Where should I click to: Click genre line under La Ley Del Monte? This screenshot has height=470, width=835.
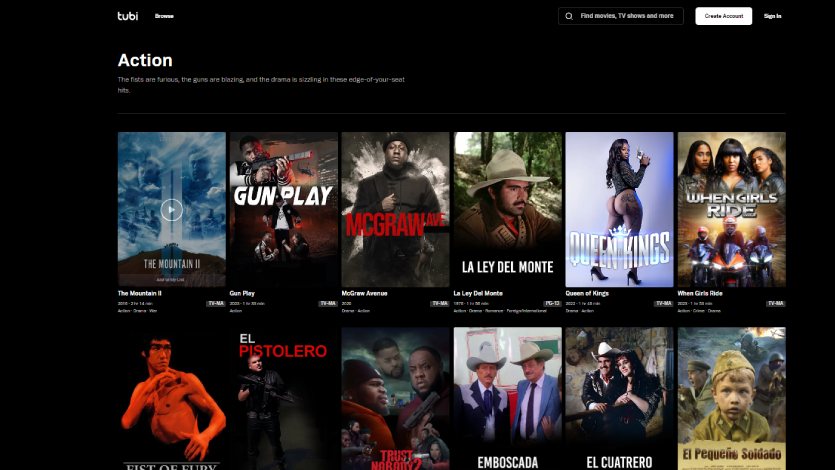(x=500, y=311)
